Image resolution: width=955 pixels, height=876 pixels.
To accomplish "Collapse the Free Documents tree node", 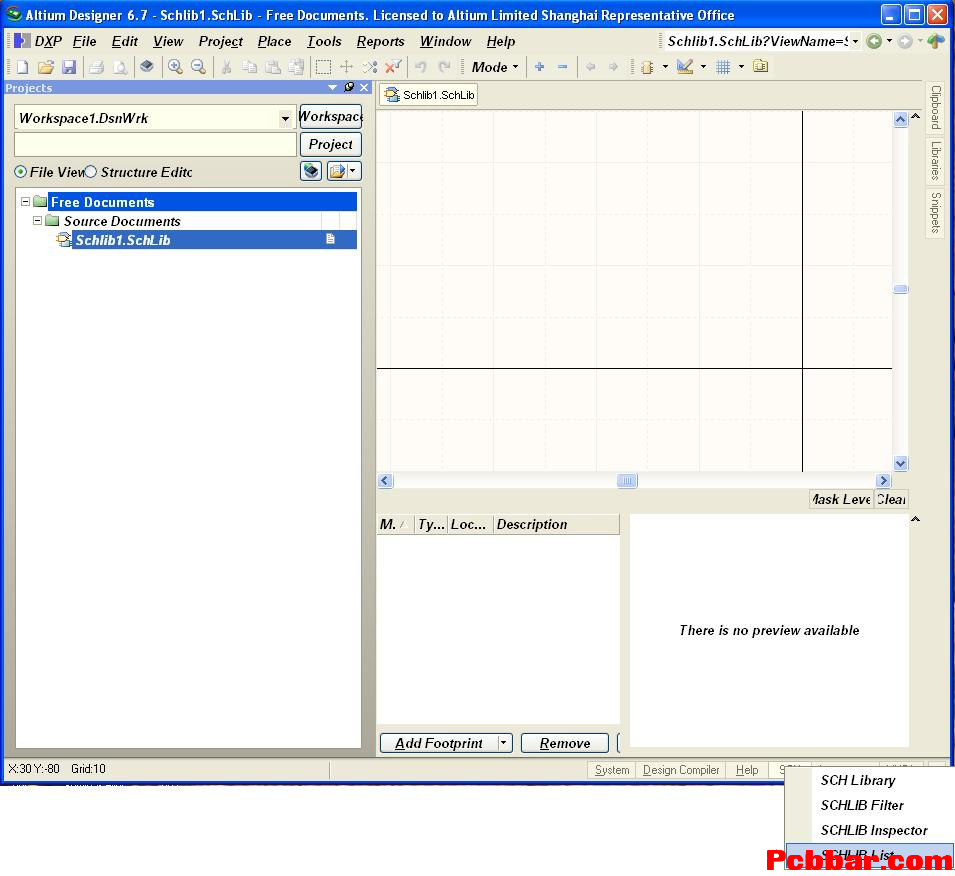I will (26, 202).
